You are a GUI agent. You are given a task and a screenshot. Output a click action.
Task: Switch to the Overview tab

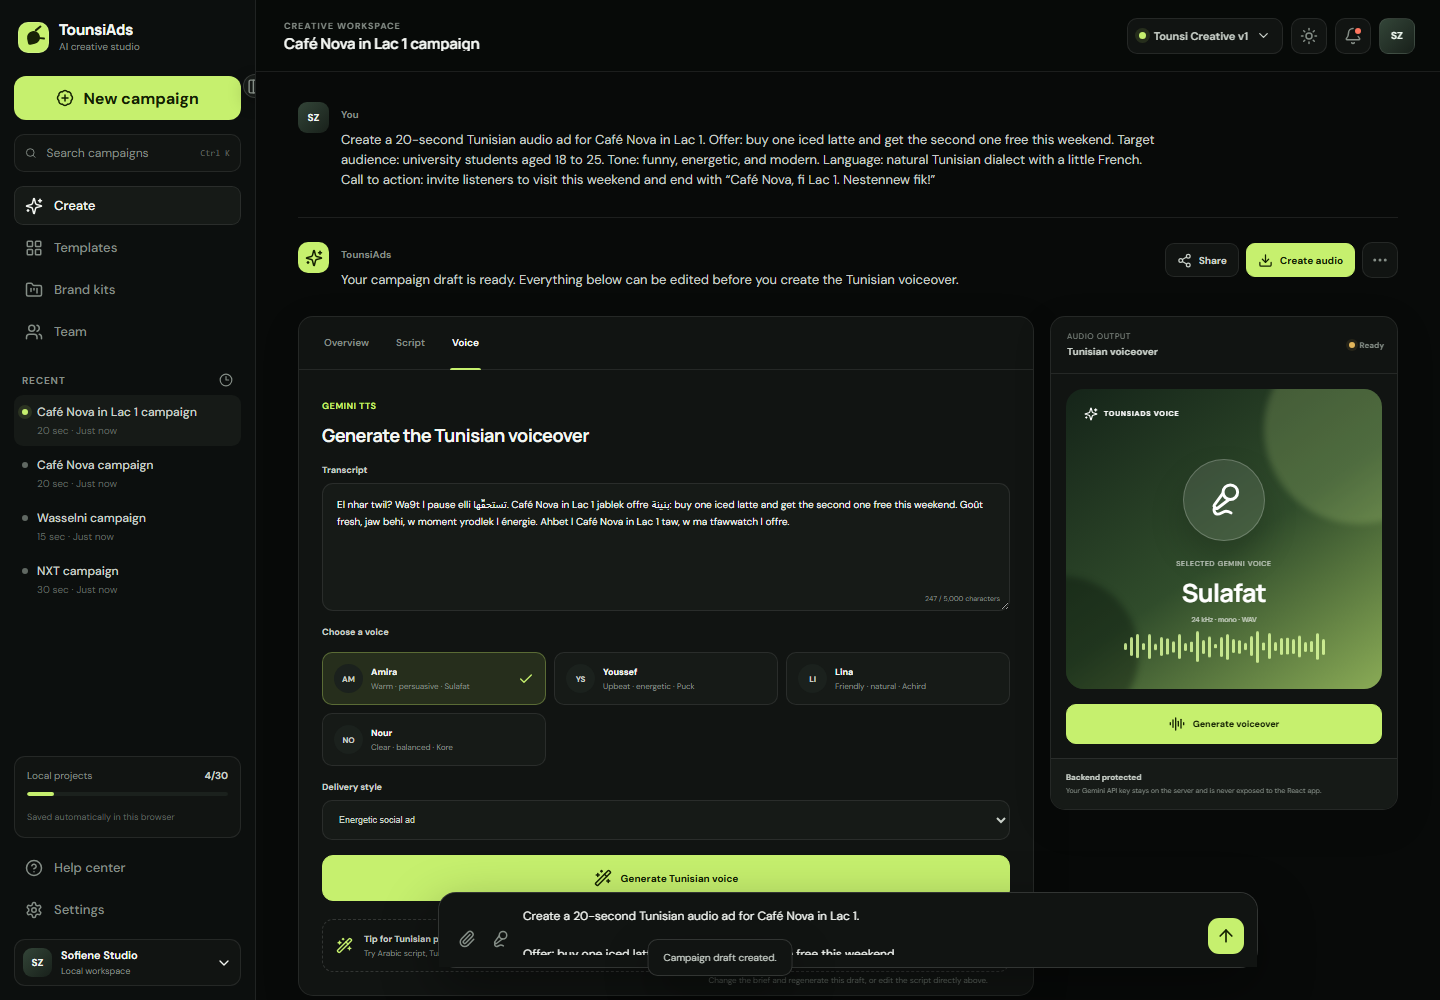point(346,343)
